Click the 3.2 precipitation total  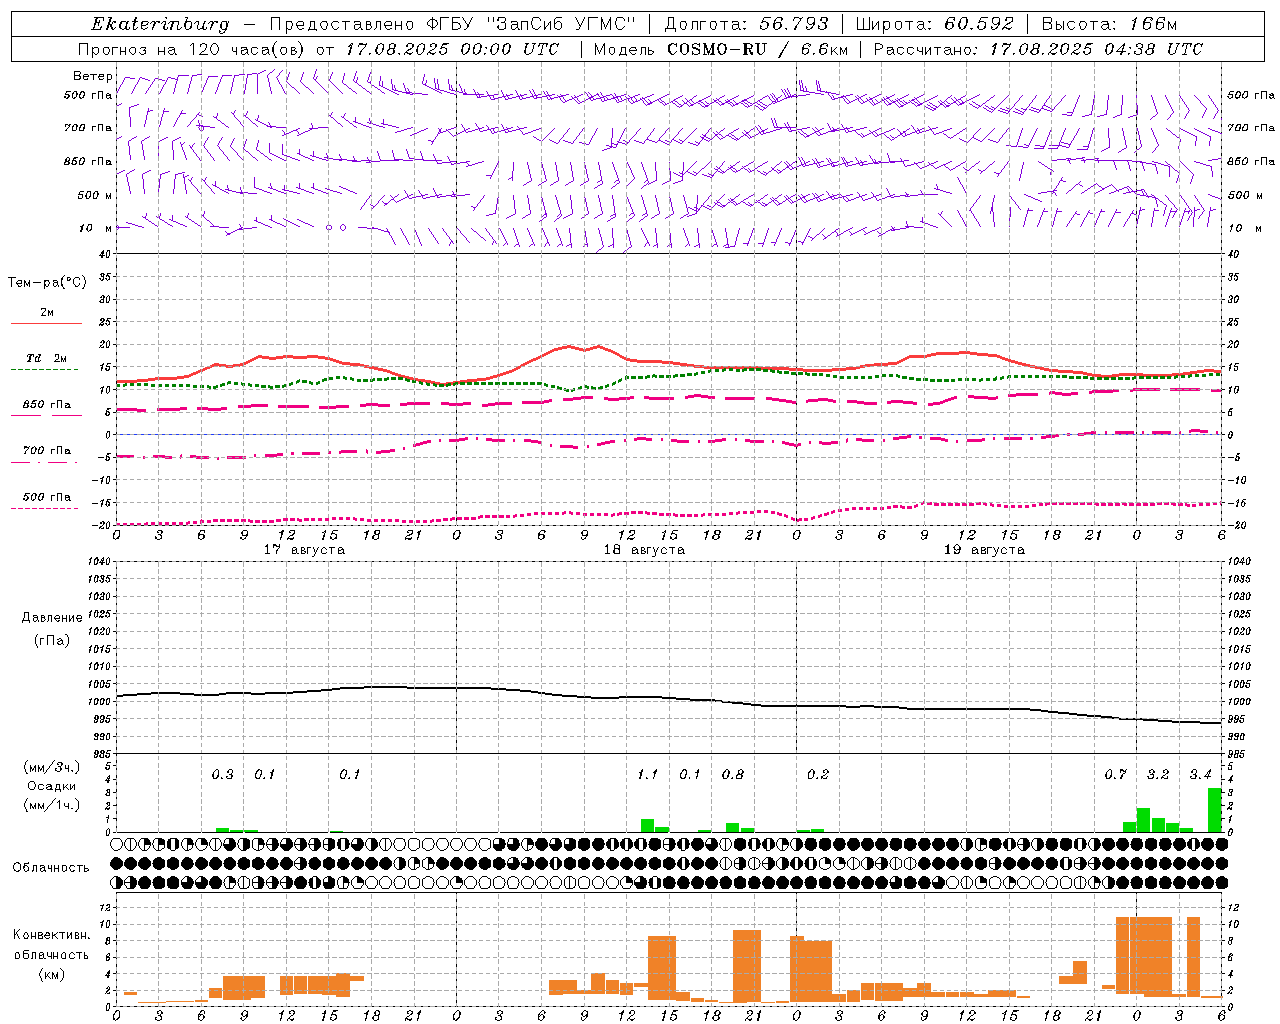point(1158,774)
